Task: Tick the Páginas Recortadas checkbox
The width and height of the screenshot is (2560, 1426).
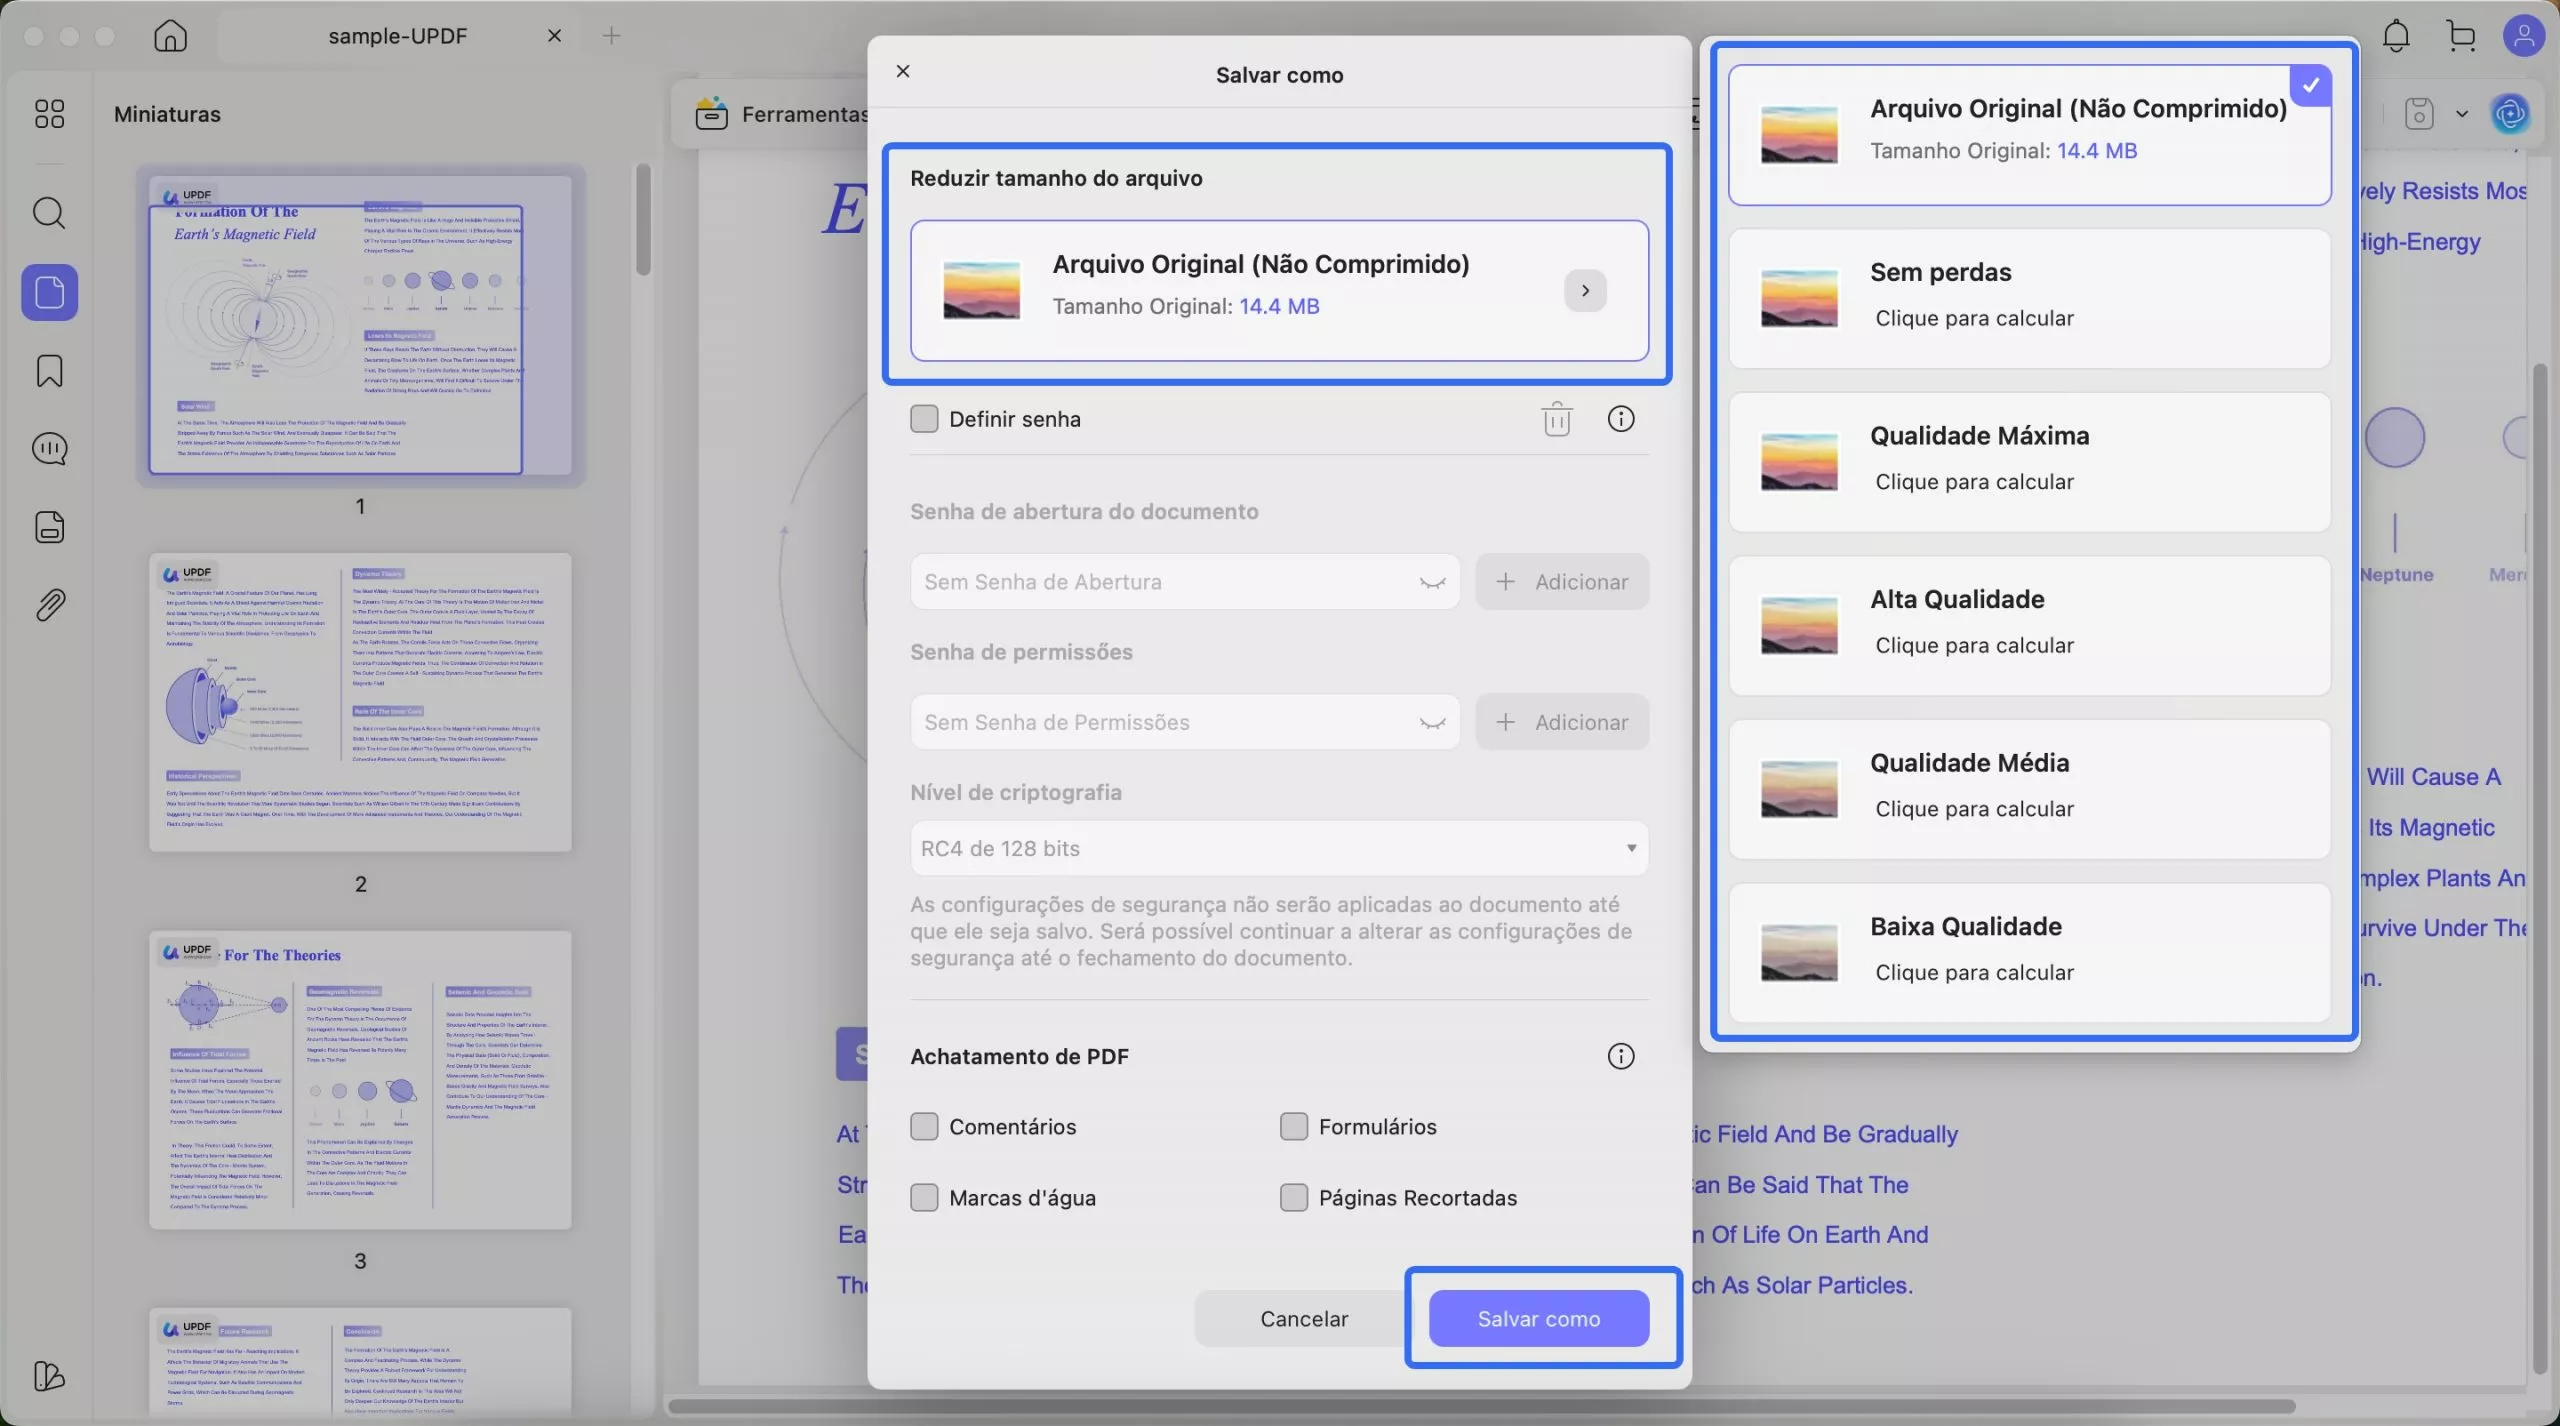Action: [1294, 1198]
